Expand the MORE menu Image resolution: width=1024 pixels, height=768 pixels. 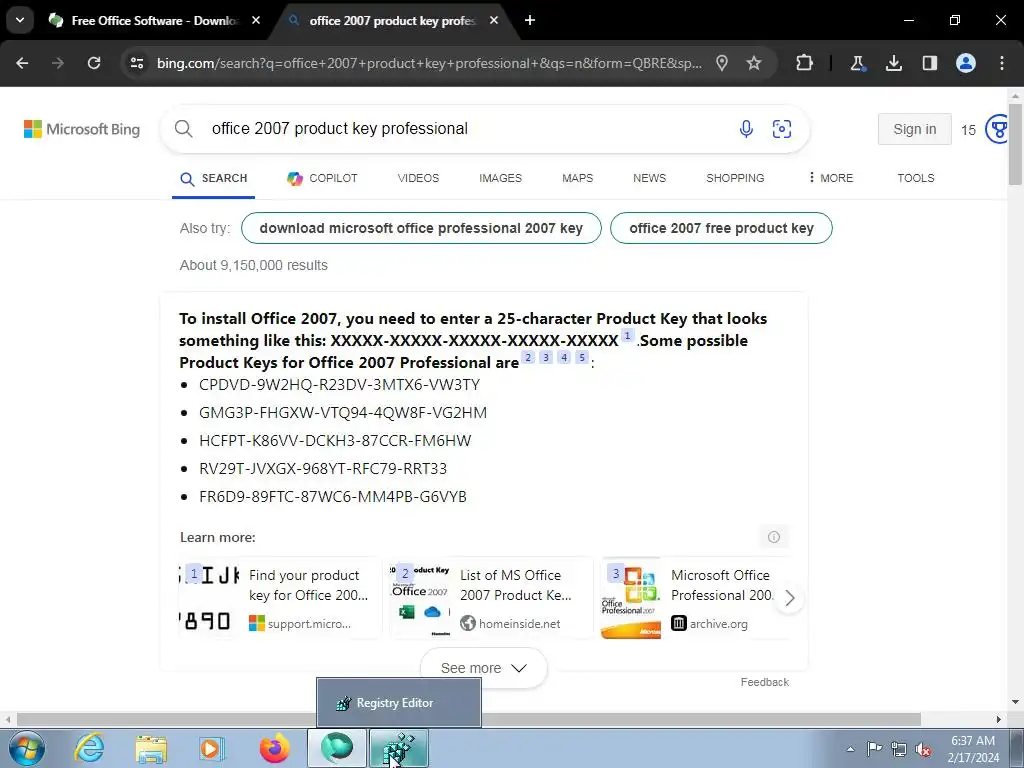(831, 178)
